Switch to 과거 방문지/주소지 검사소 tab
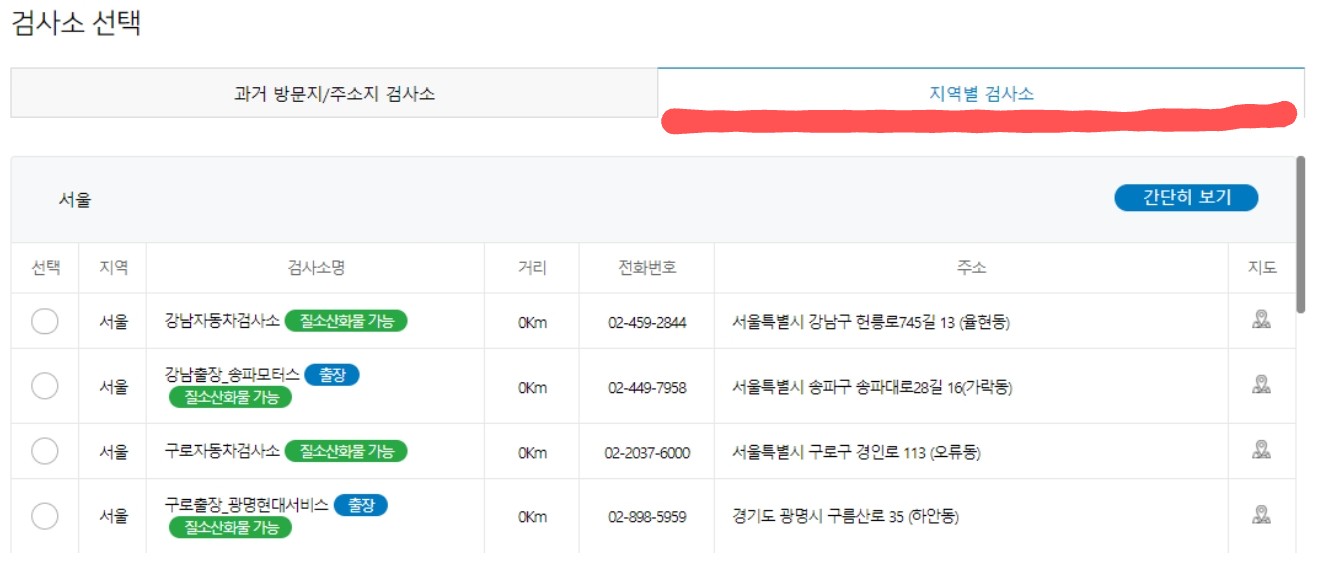1319x567 pixels. [334, 94]
